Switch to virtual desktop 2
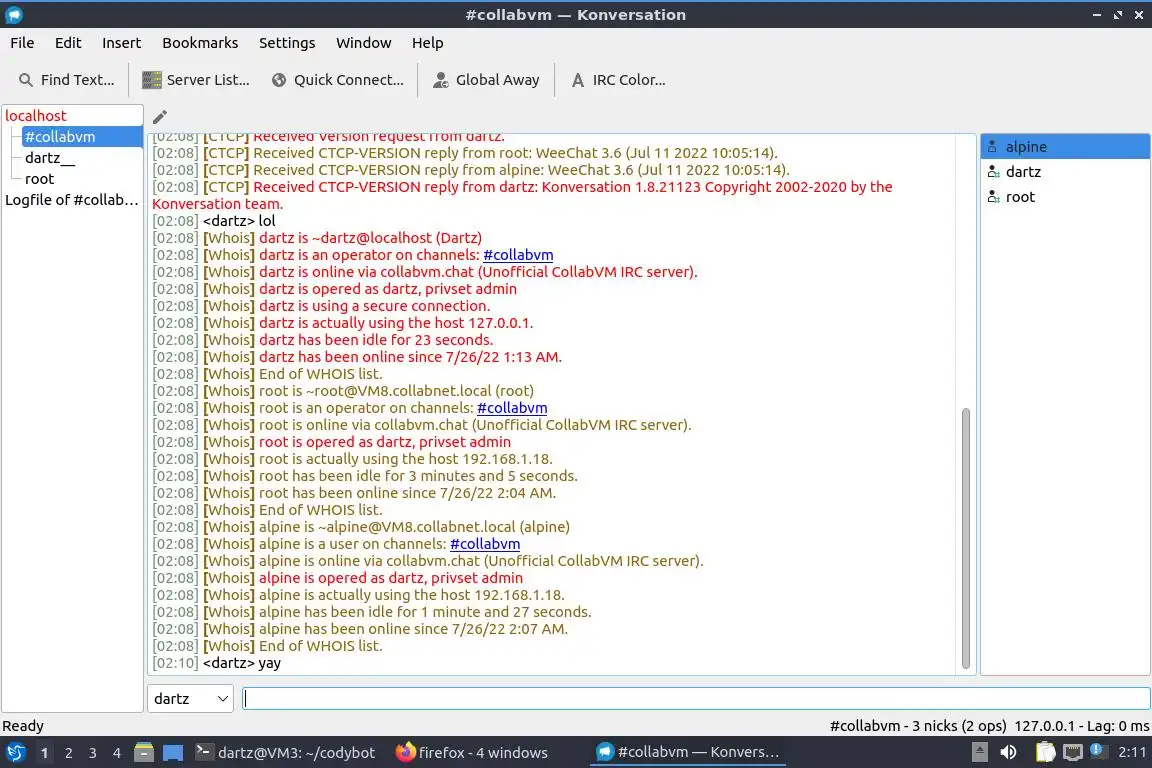1152x768 pixels. click(x=69, y=753)
